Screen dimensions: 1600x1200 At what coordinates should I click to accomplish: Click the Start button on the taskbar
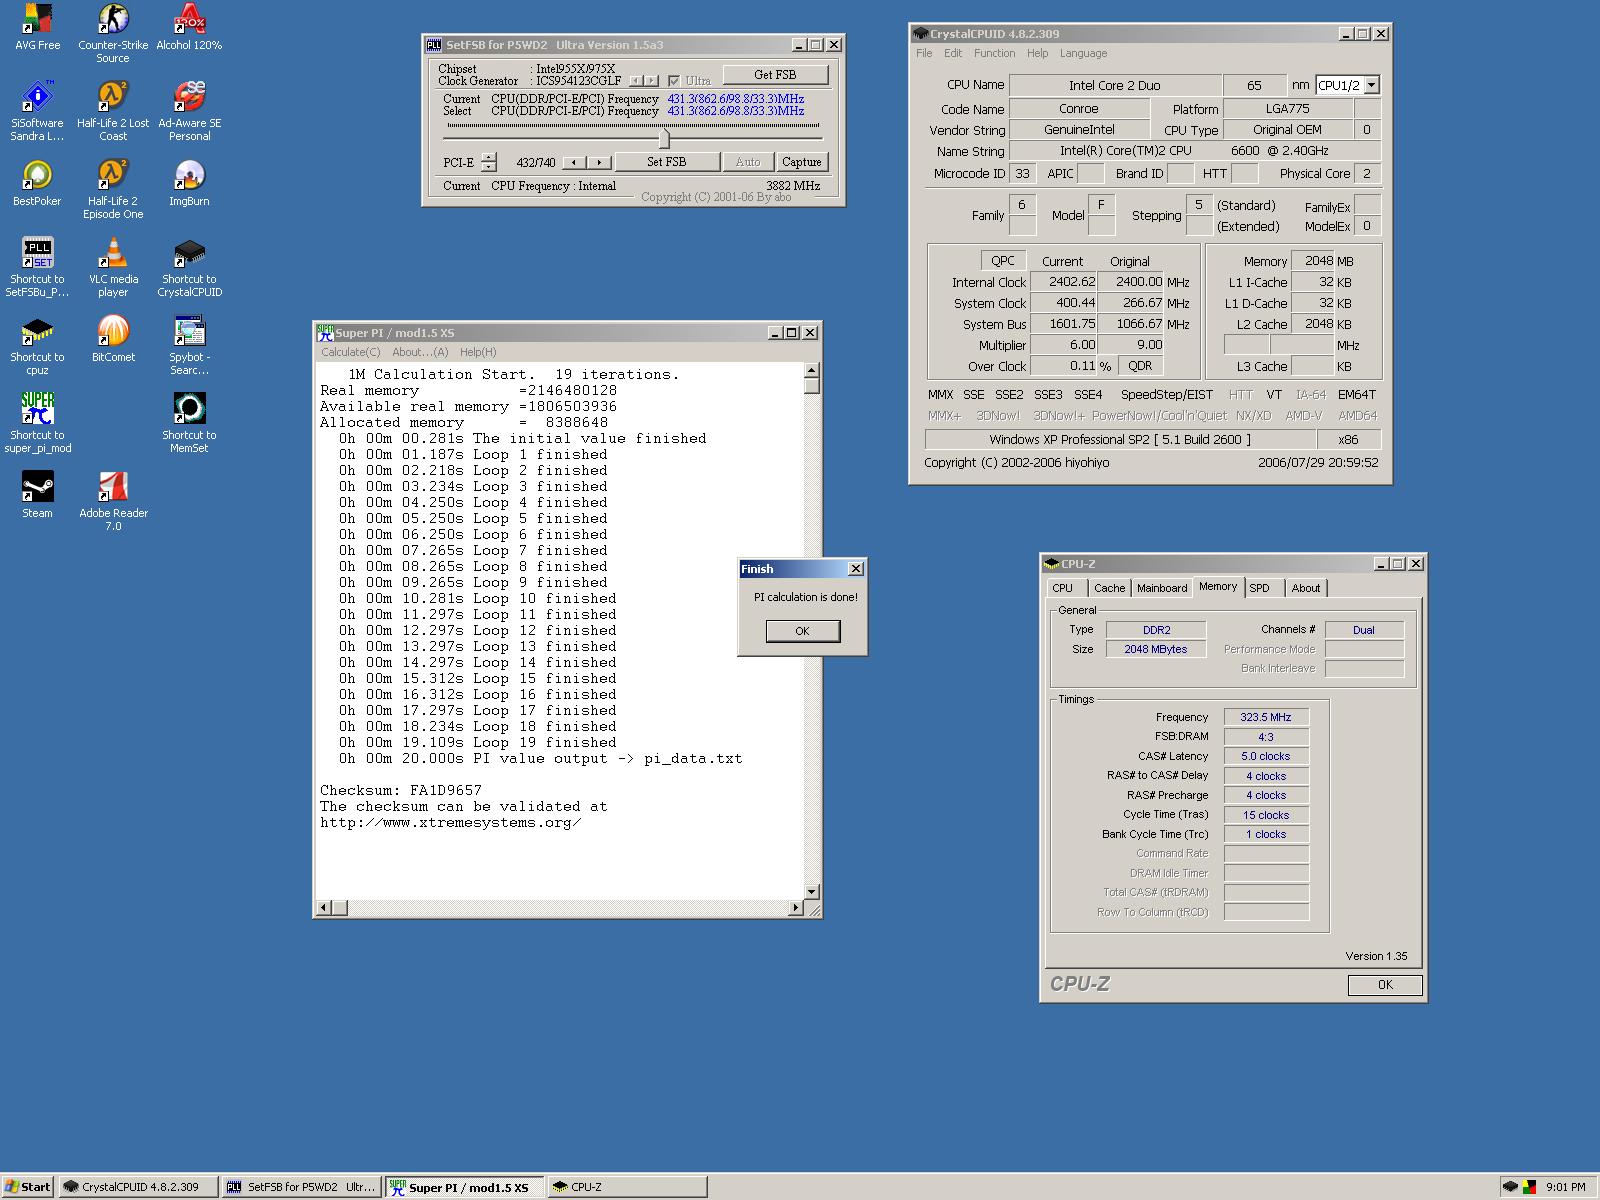pos(28,1187)
